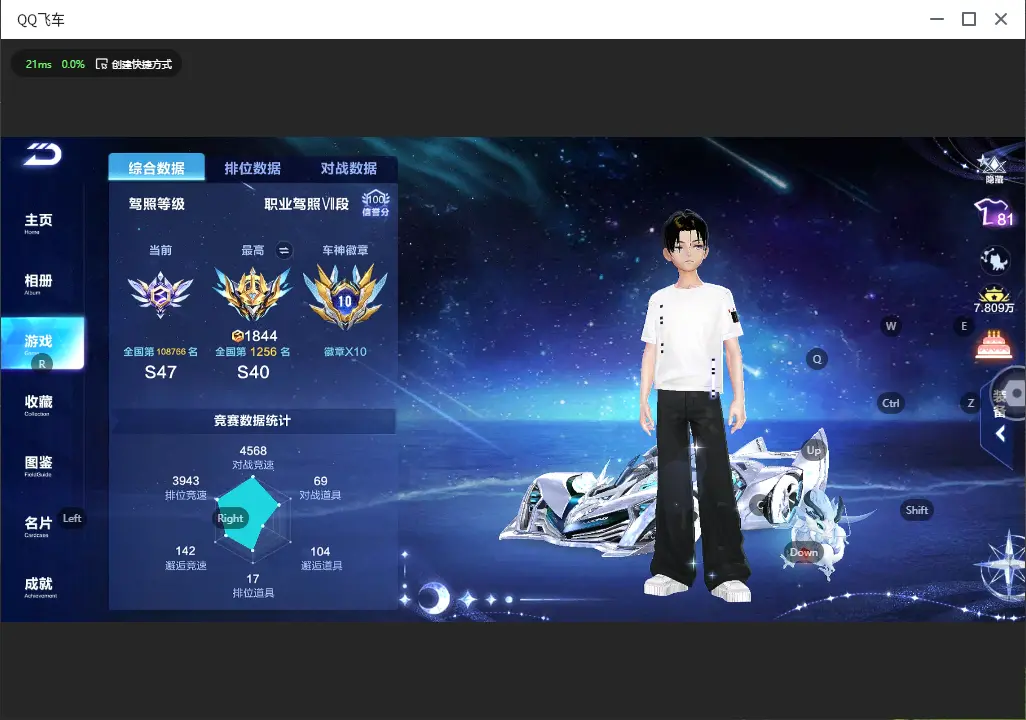Click the S47 season label

160,372
